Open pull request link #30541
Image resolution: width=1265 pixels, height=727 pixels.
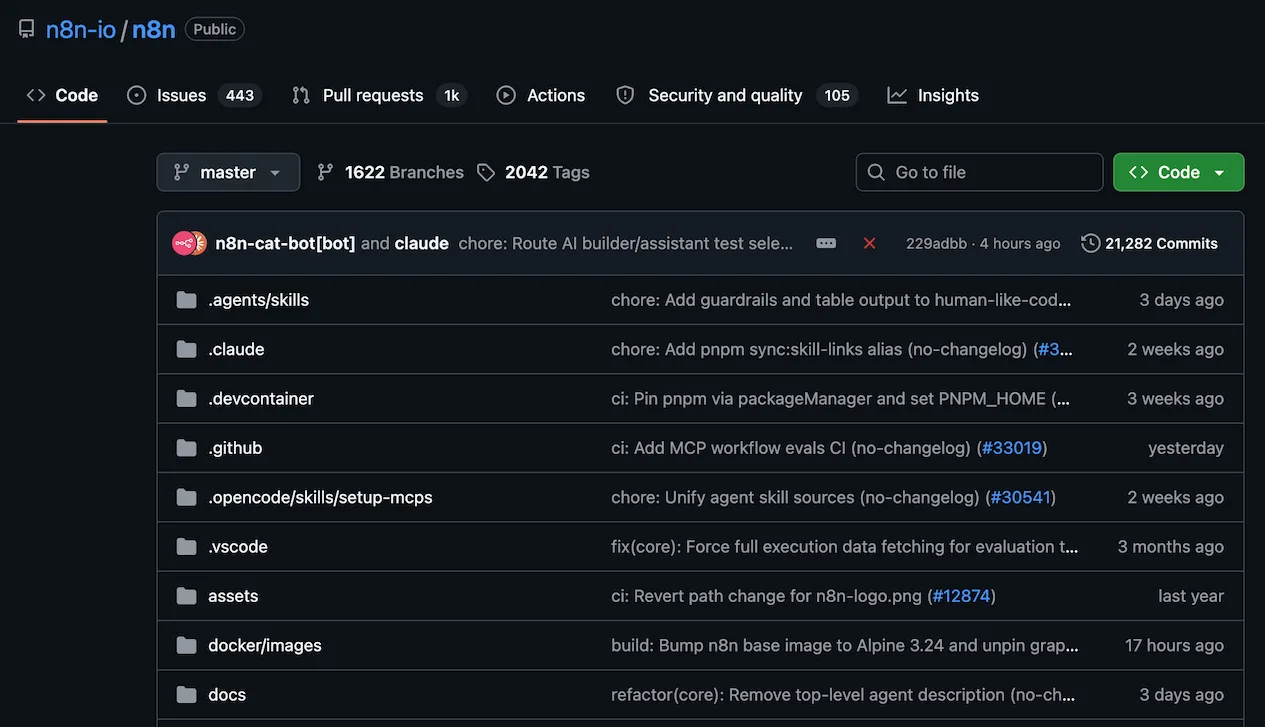1021,497
